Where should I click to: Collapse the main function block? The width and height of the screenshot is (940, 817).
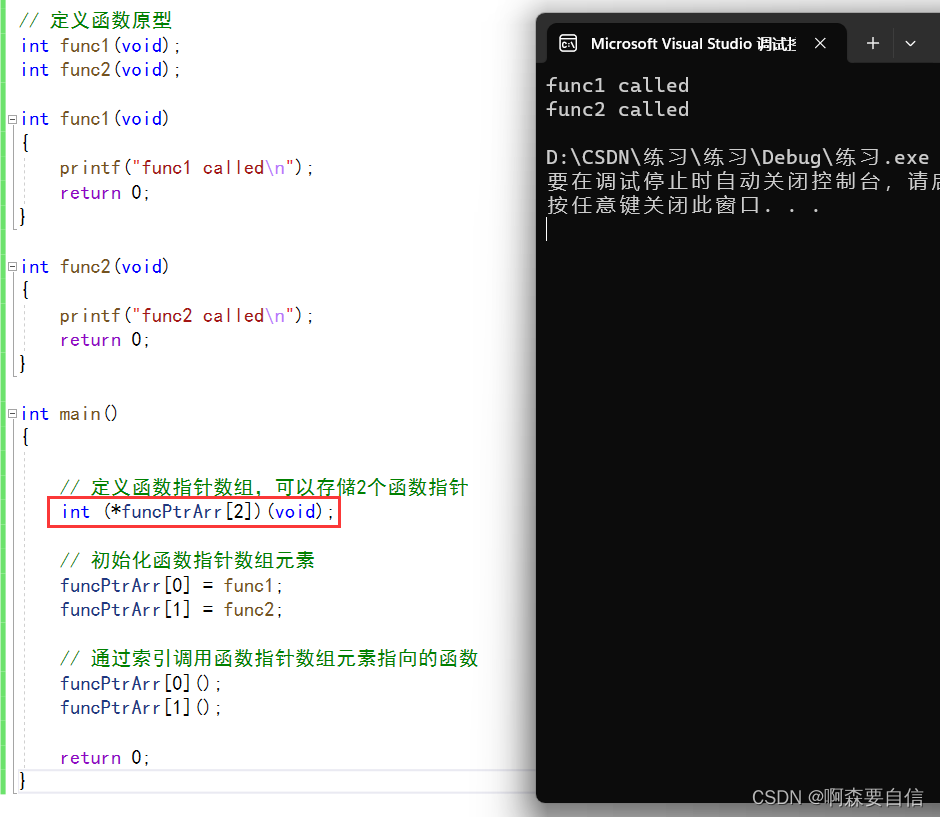12,414
